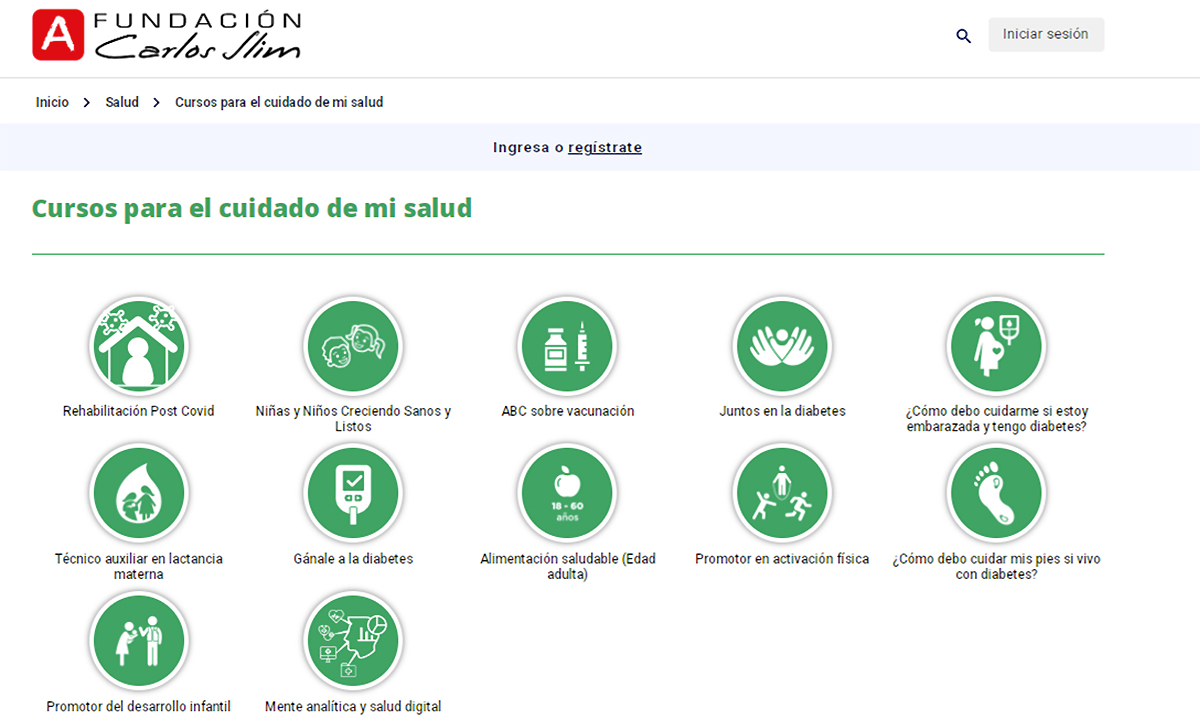Click the Rehabilitación Post Covid house icon
This screenshot has height=719, width=1200.
[x=138, y=346]
